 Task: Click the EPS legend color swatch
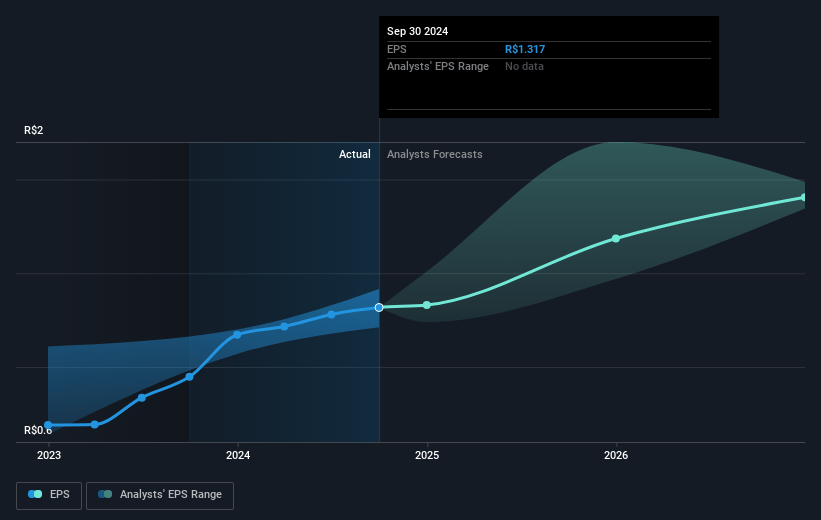coord(35,494)
